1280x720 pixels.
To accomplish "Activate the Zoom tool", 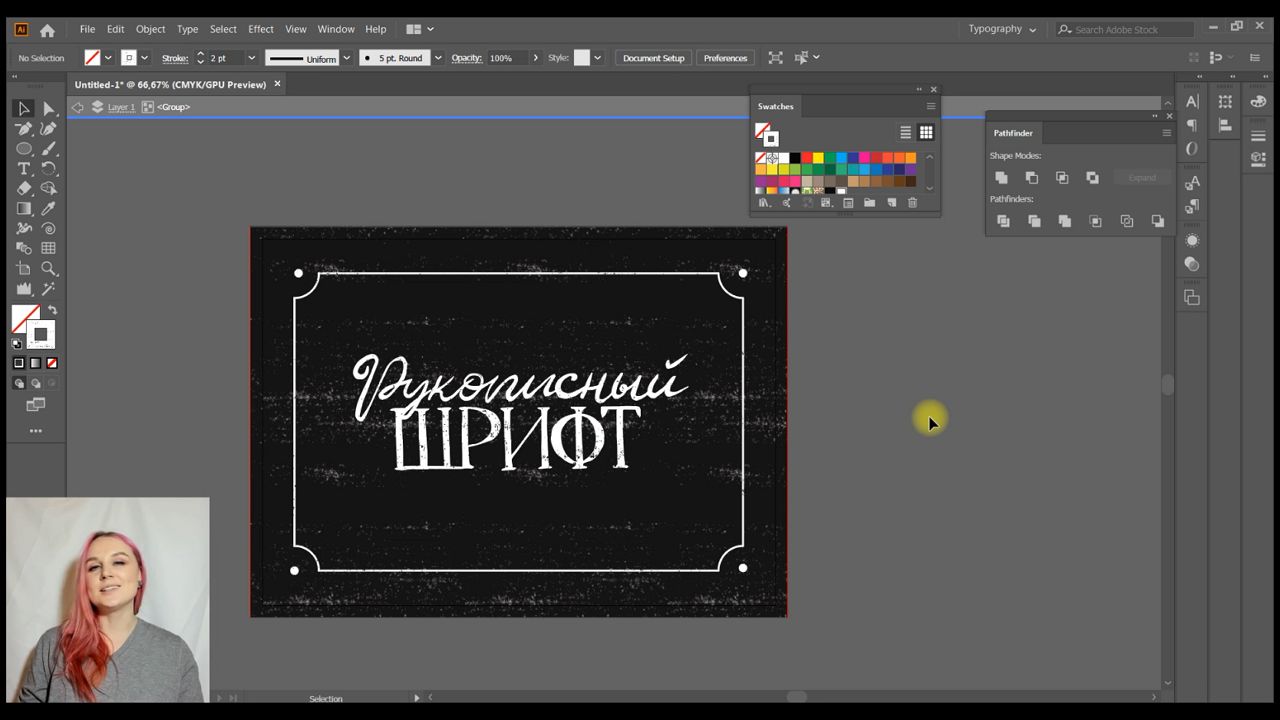I will 48,268.
